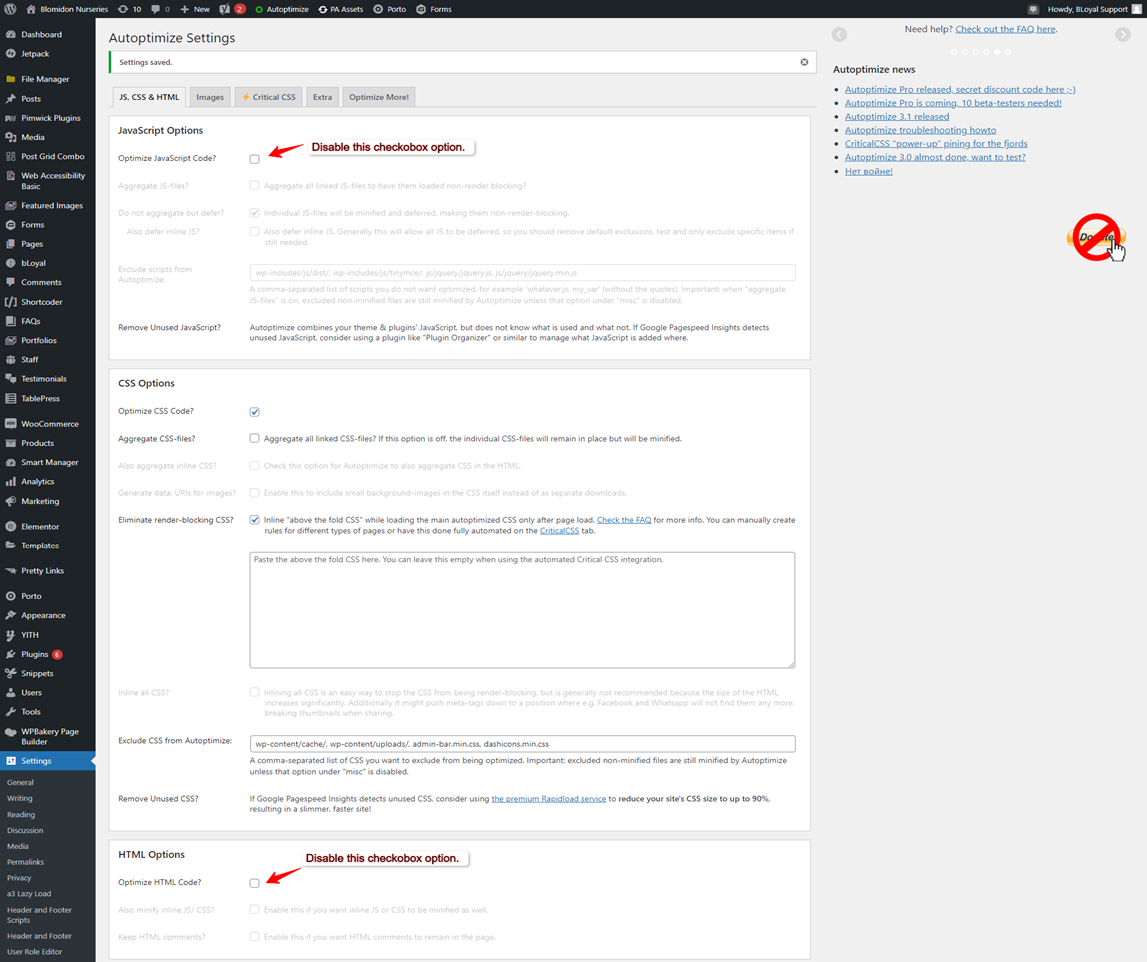1147x962 pixels.
Task: Click the Portfolios icon in the sidebar
Action: click(x=10, y=340)
